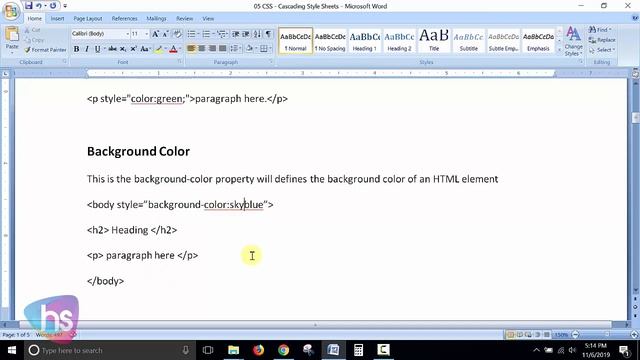The image size is (640, 360).
Task: Open the Calibri (Body) font name dropdown
Action: [x=127, y=34]
